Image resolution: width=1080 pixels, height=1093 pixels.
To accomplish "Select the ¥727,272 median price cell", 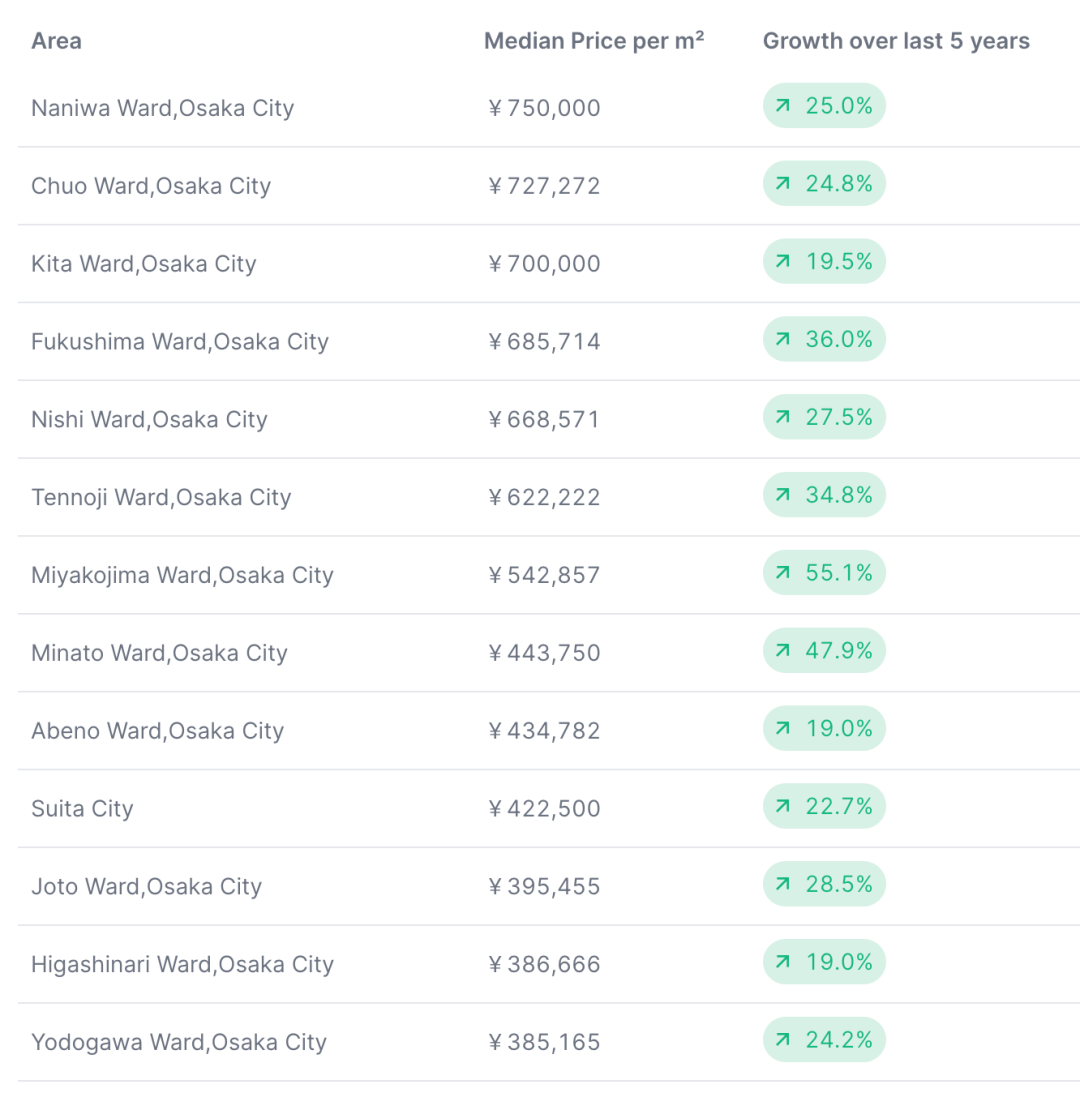I will (x=544, y=186).
